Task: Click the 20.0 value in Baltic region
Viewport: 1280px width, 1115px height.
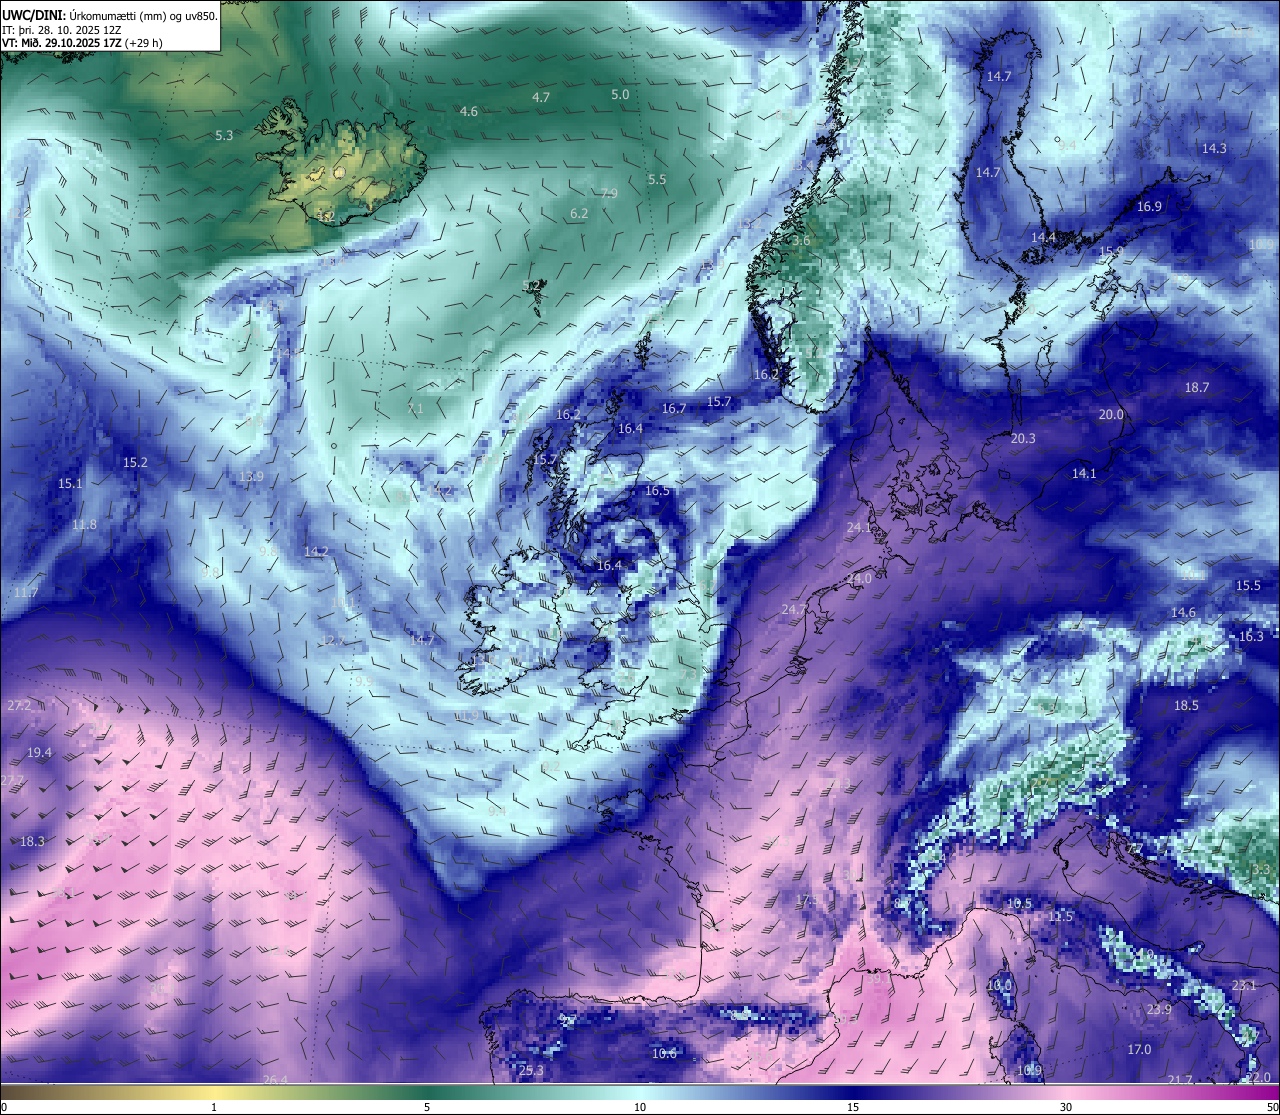Action: pyautogui.click(x=1111, y=415)
